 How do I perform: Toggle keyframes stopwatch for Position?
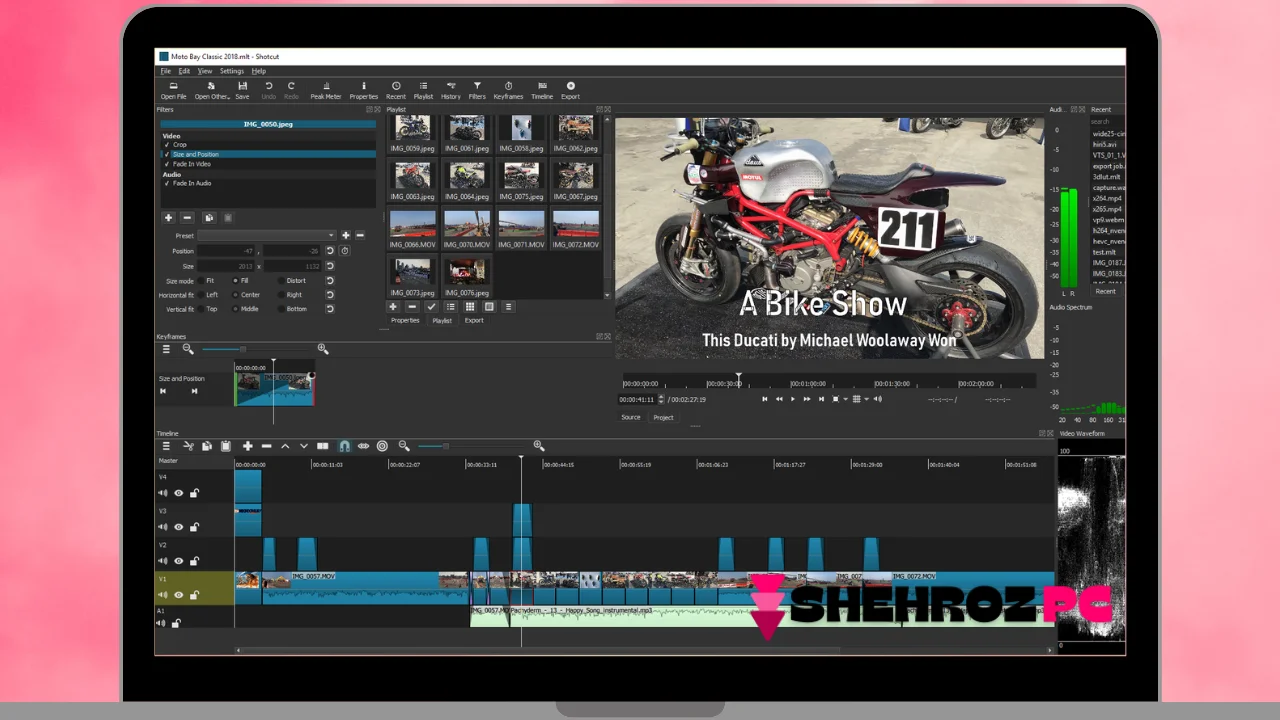pyautogui.click(x=345, y=251)
